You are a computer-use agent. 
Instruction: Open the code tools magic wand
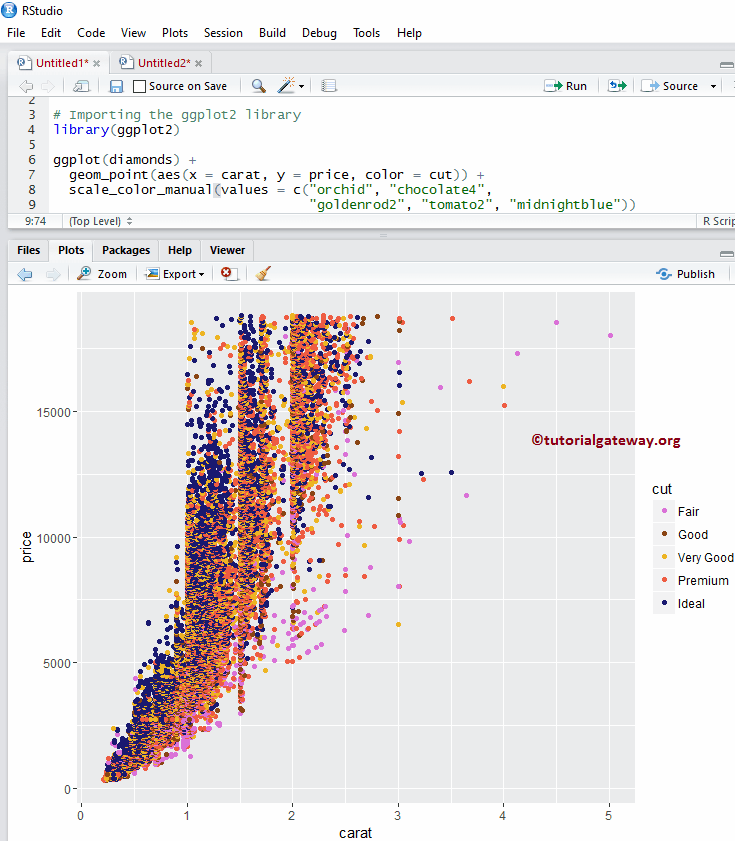tap(286, 85)
